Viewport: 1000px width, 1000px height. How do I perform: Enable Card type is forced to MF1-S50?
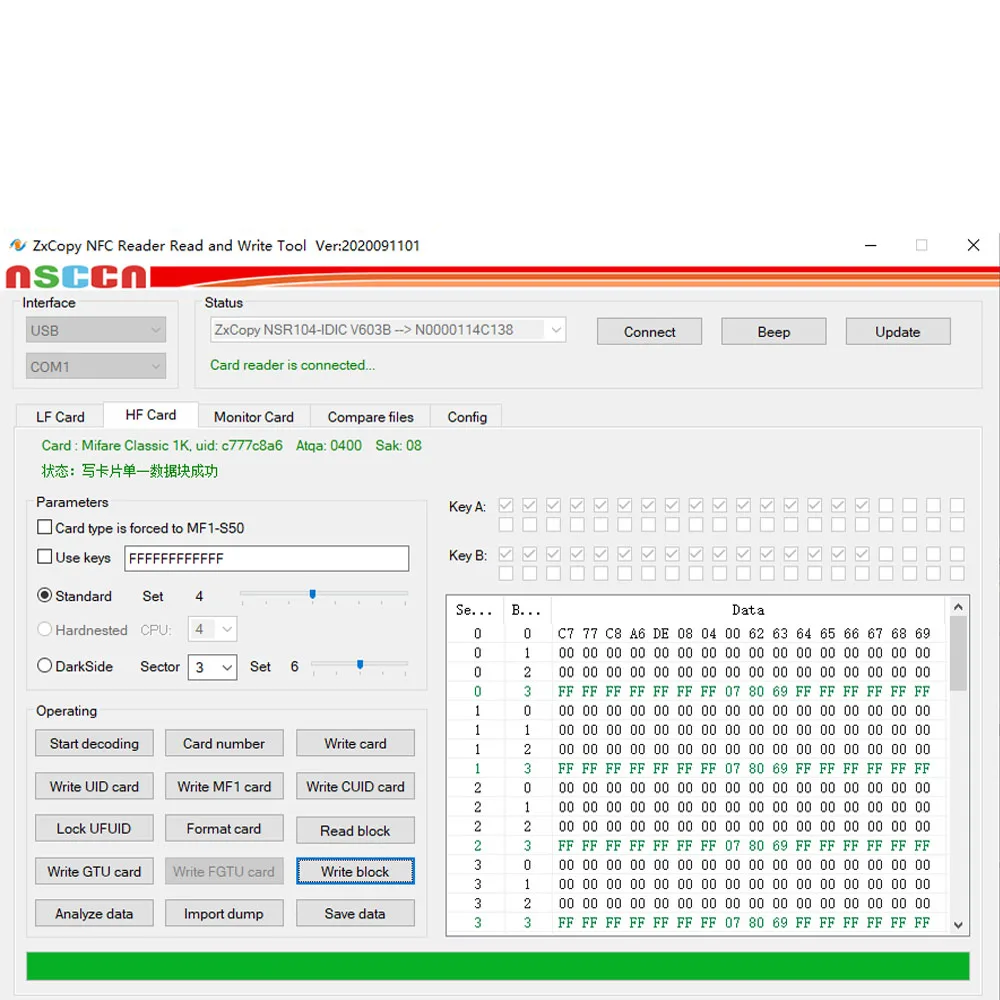point(45,527)
